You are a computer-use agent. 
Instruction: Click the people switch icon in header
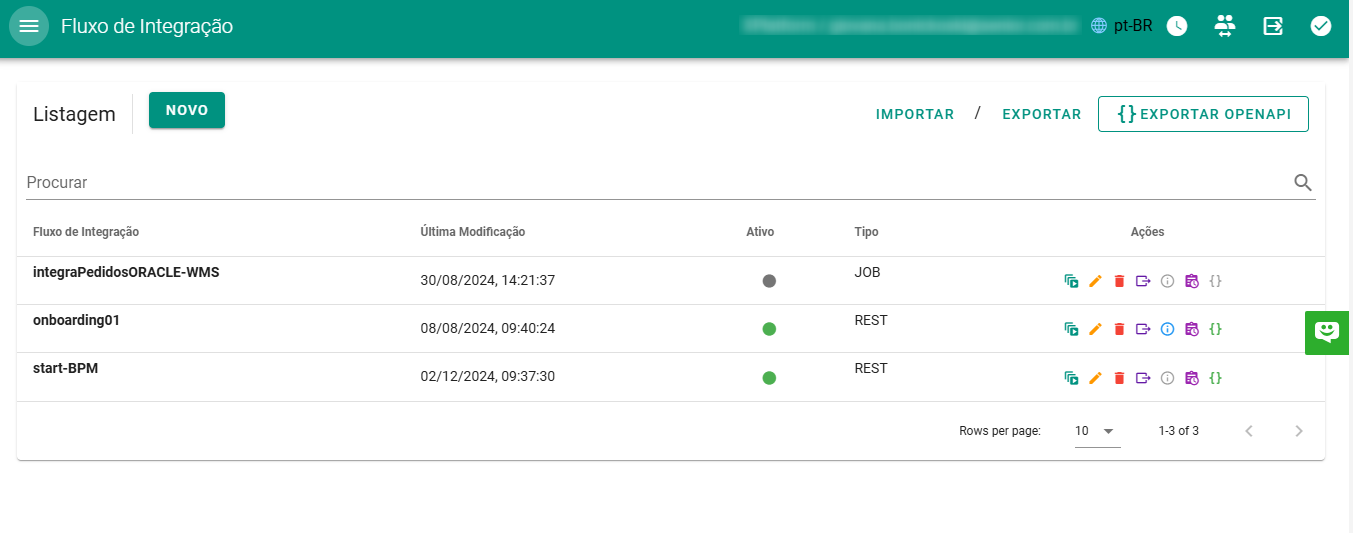pos(1225,26)
